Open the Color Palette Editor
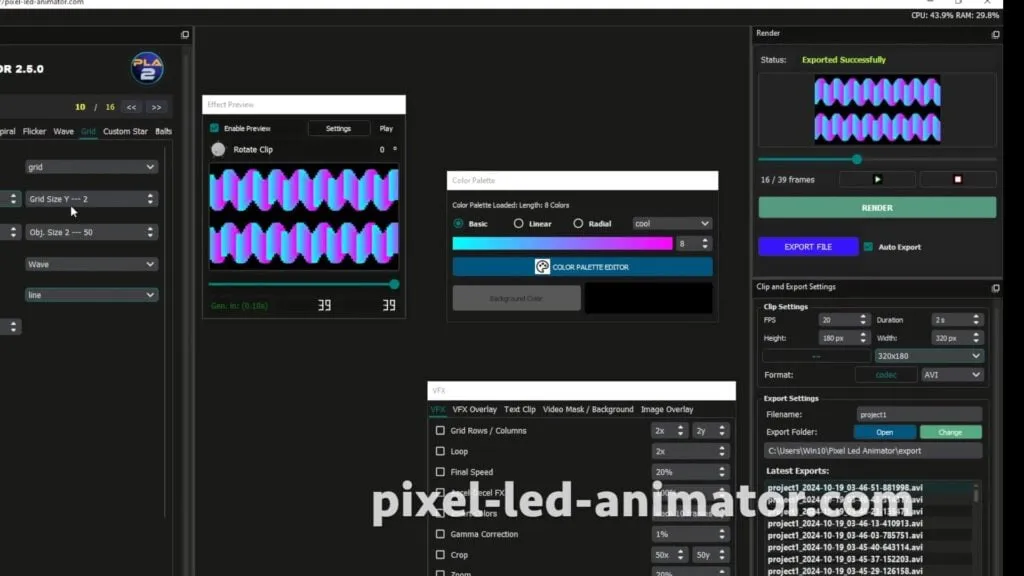The image size is (1024, 576). 583,266
